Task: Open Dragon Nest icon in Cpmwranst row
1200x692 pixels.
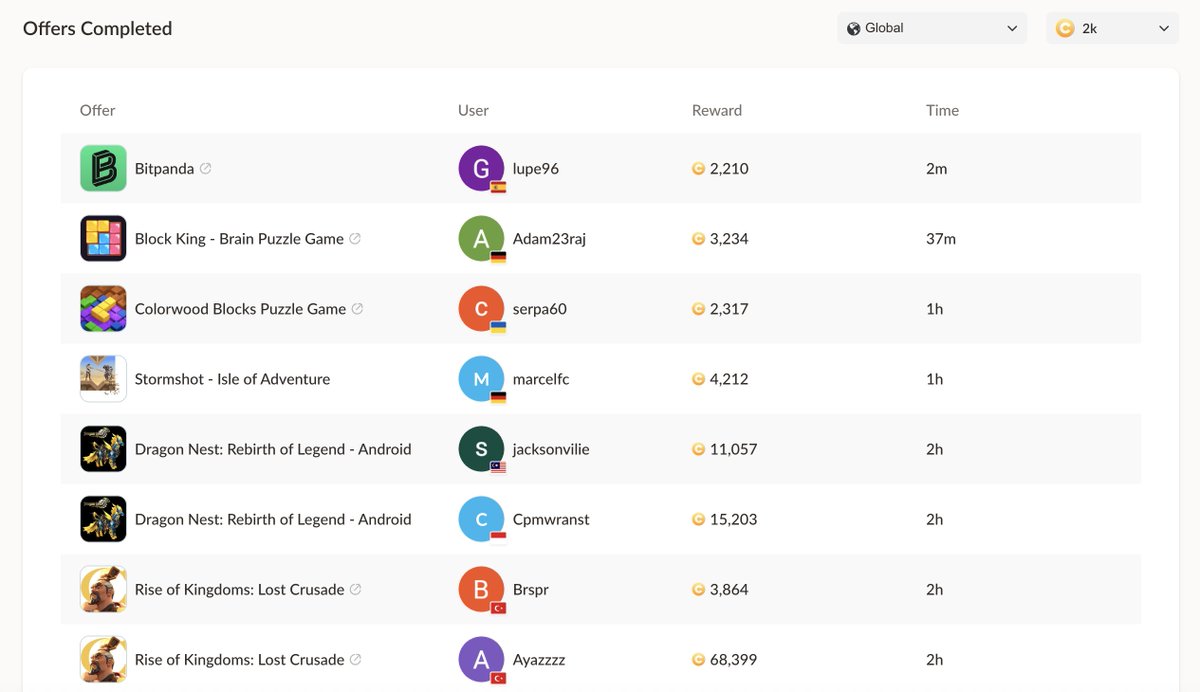Action: coord(103,518)
